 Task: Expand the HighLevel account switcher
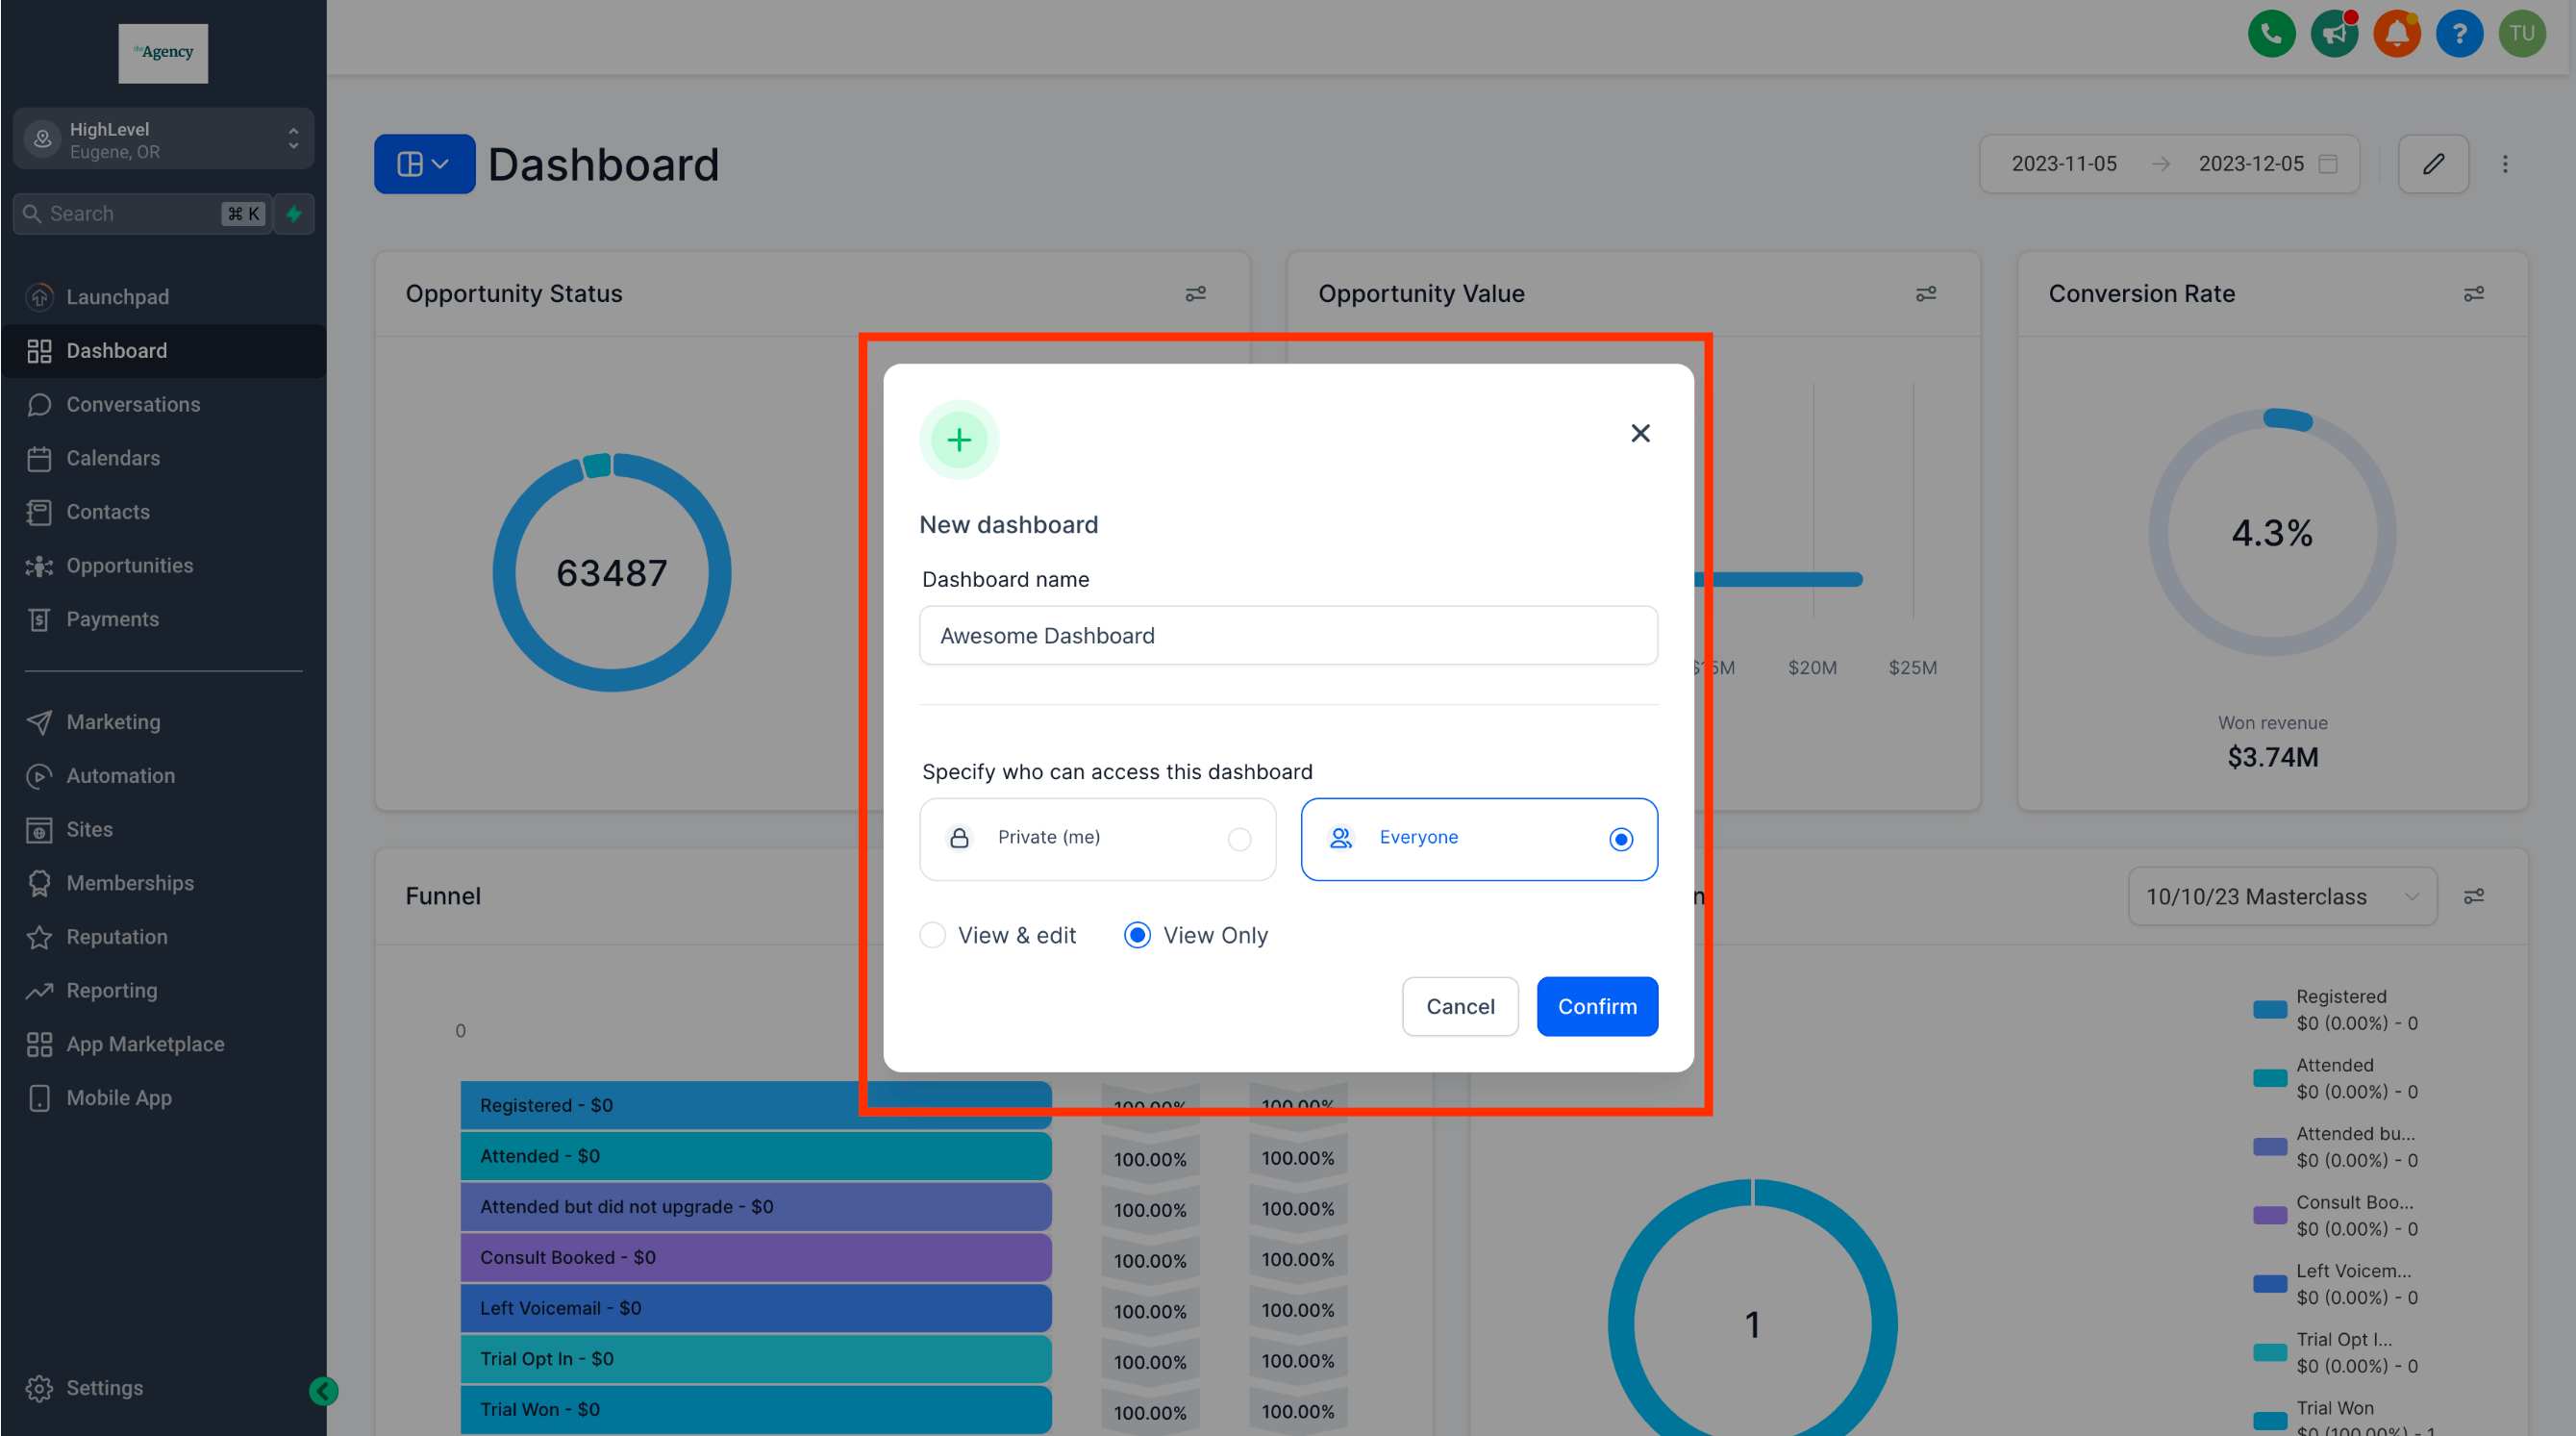[163, 139]
